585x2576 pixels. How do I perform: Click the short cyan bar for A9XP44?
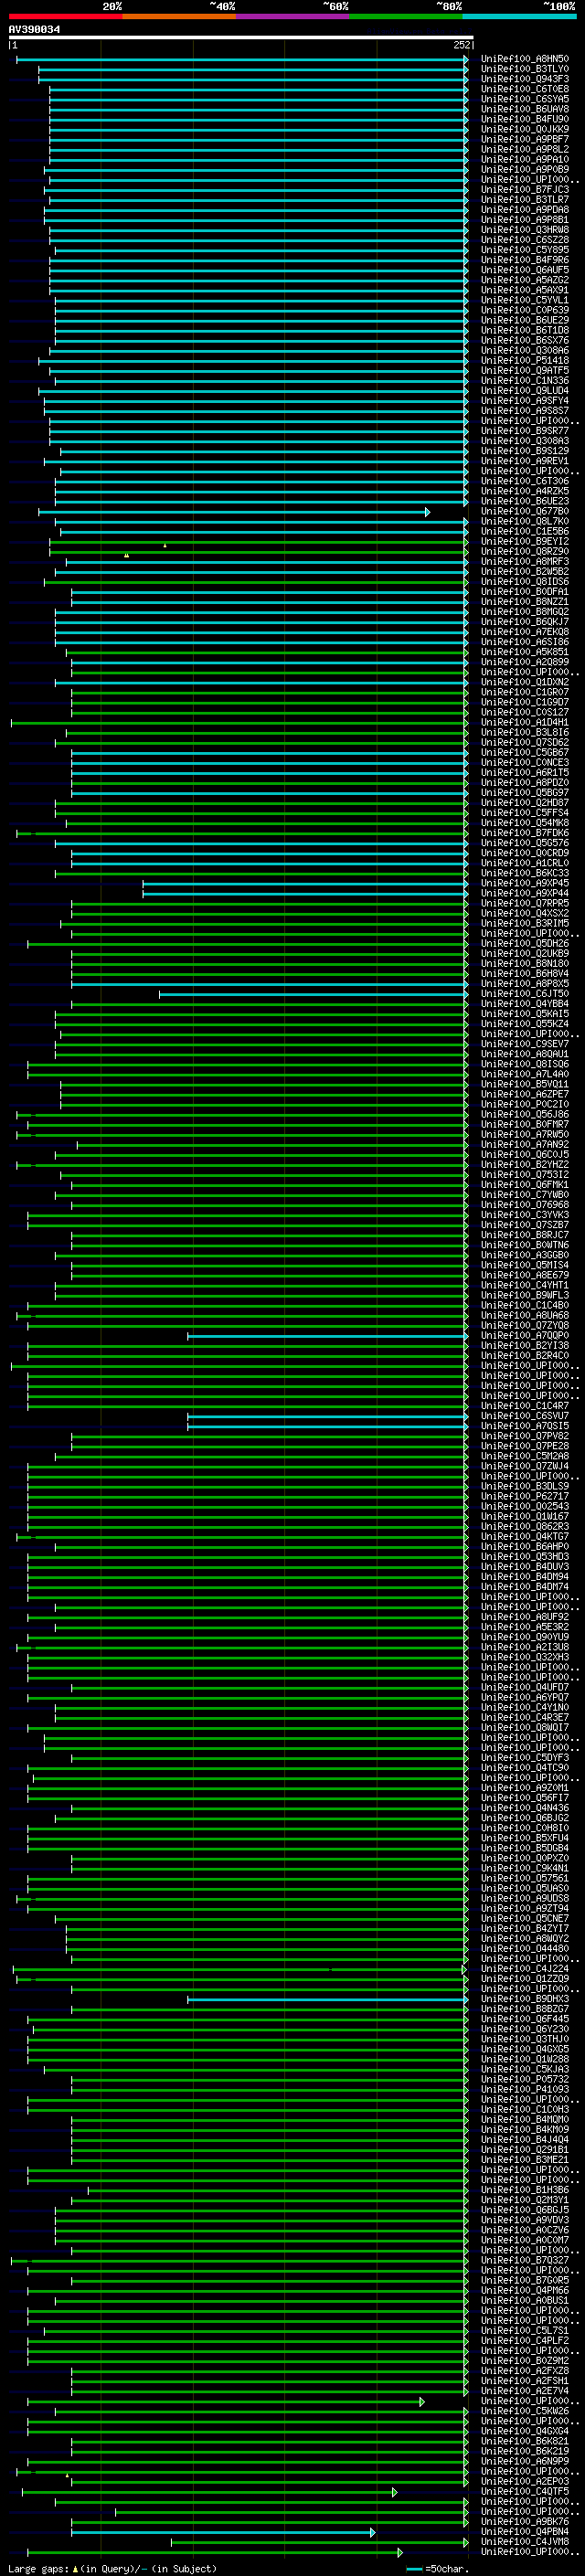coord(305,894)
